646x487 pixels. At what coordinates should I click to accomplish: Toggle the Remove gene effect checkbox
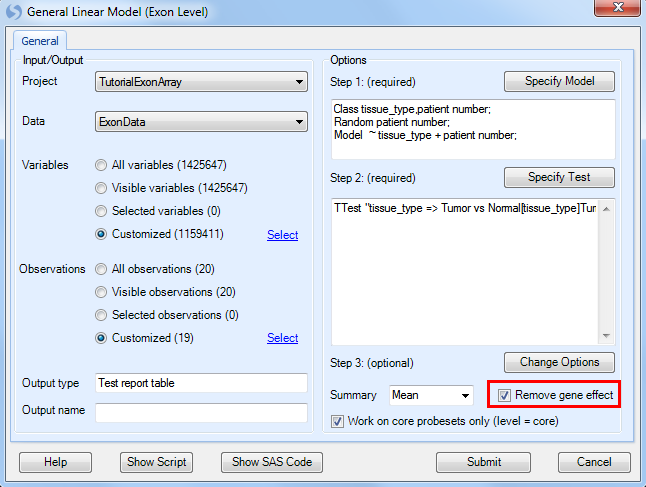pos(504,396)
